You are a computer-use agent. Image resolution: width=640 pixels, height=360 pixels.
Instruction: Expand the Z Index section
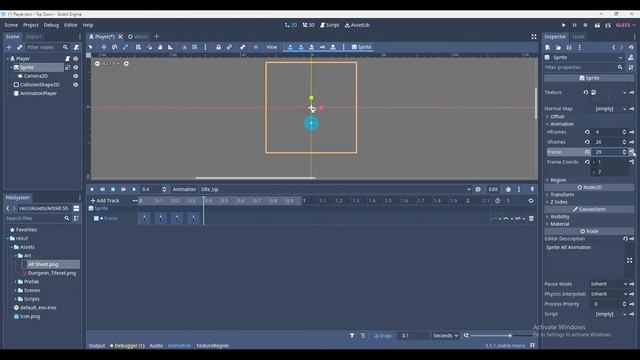tap(558, 202)
